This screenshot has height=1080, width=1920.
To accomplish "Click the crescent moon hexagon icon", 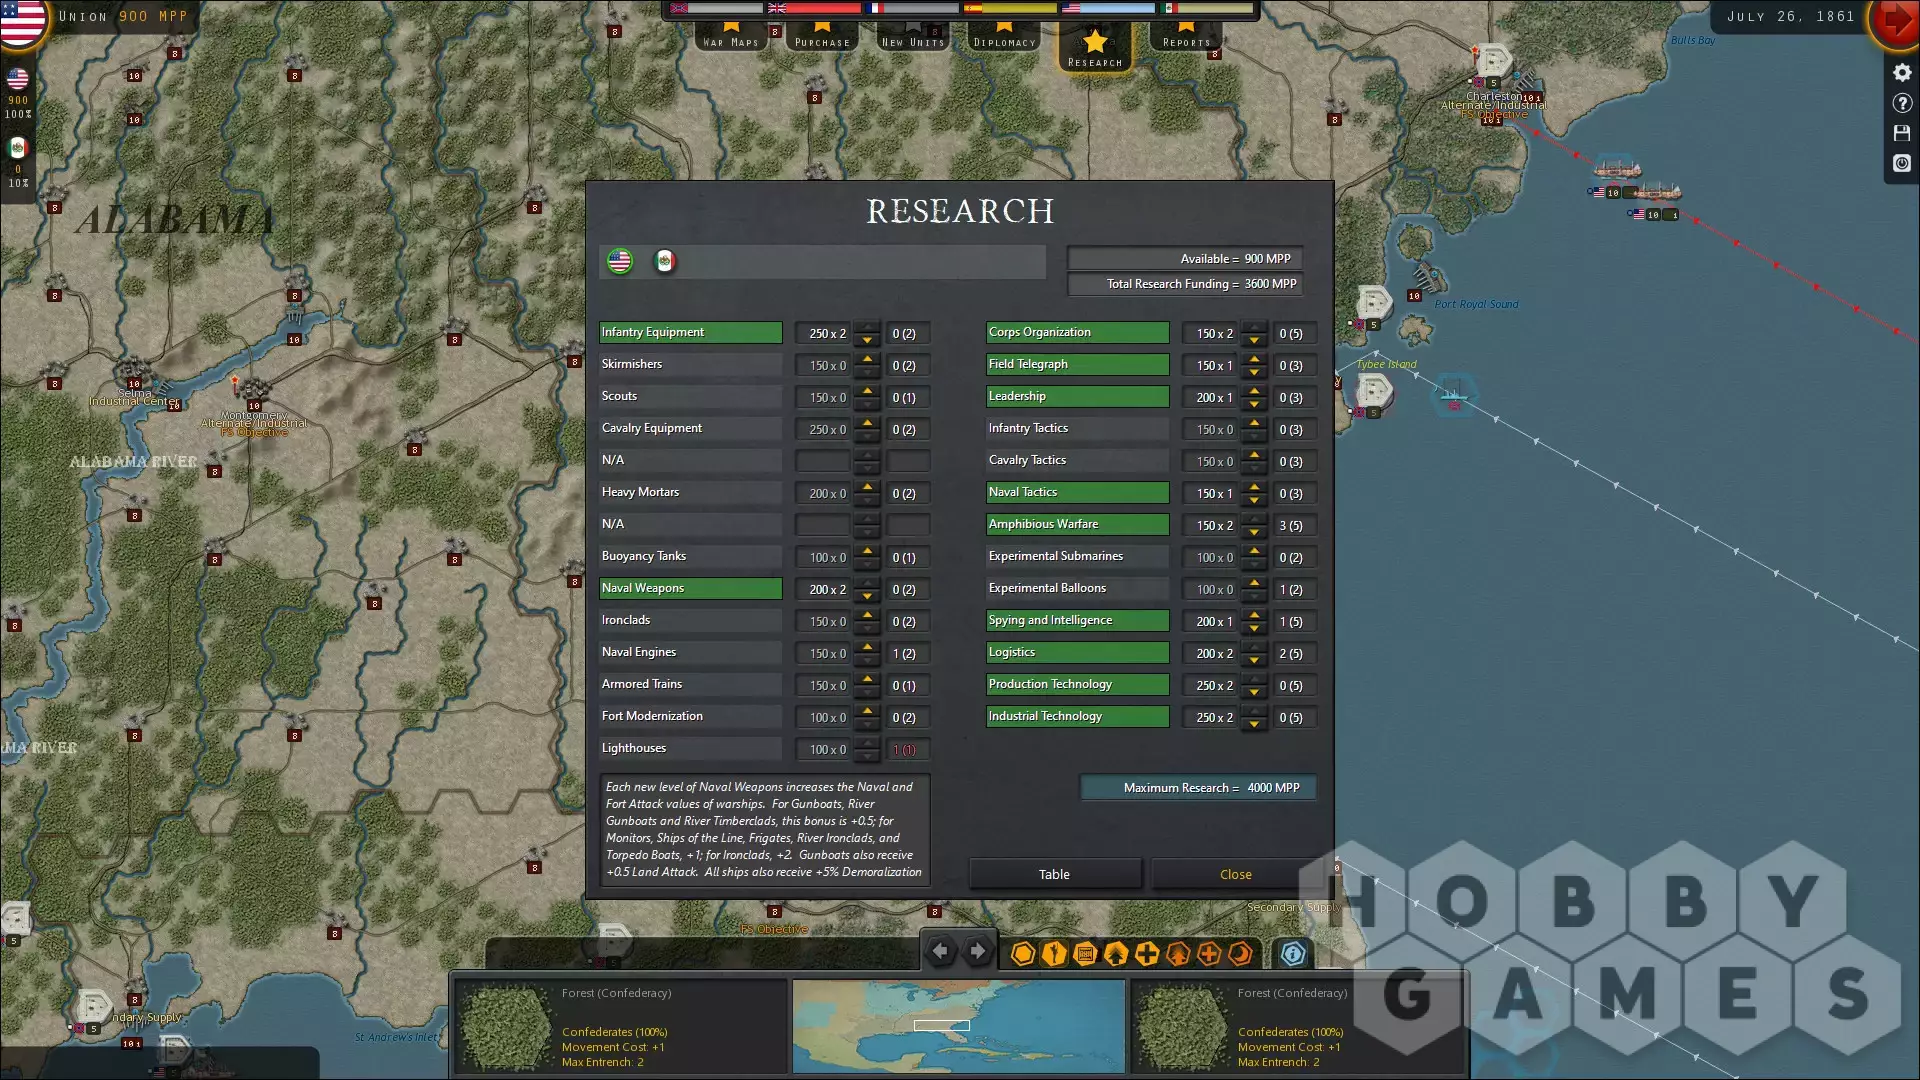I will pos(1240,954).
